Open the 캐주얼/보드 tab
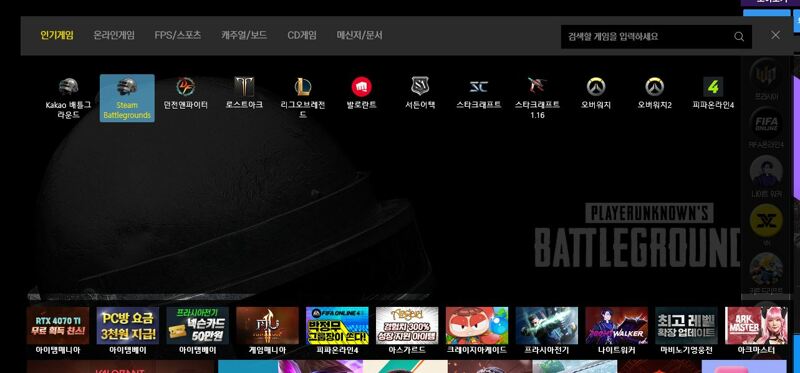This screenshot has height=373, width=800. coord(244,36)
